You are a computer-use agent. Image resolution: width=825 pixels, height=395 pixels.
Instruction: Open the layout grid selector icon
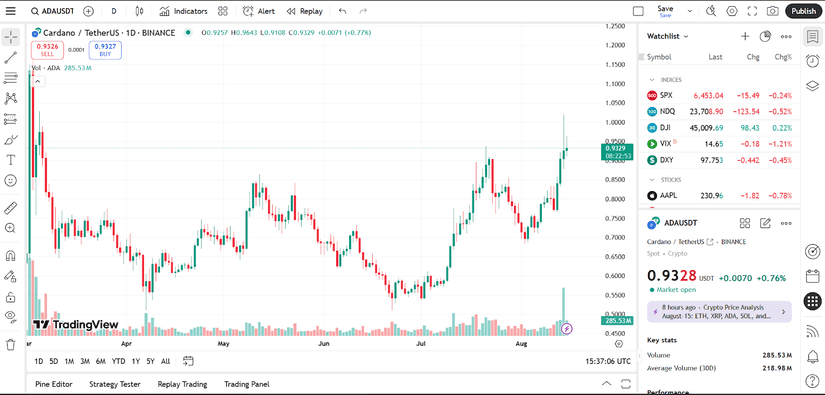coord(638,11)
